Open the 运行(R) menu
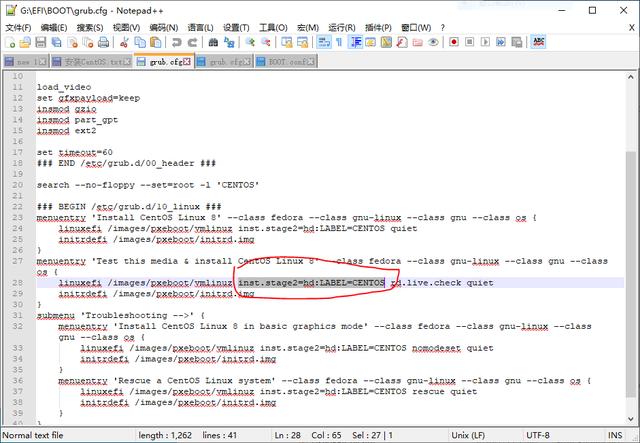The height and width of the screenshot is (443, 640). point(342,28)
